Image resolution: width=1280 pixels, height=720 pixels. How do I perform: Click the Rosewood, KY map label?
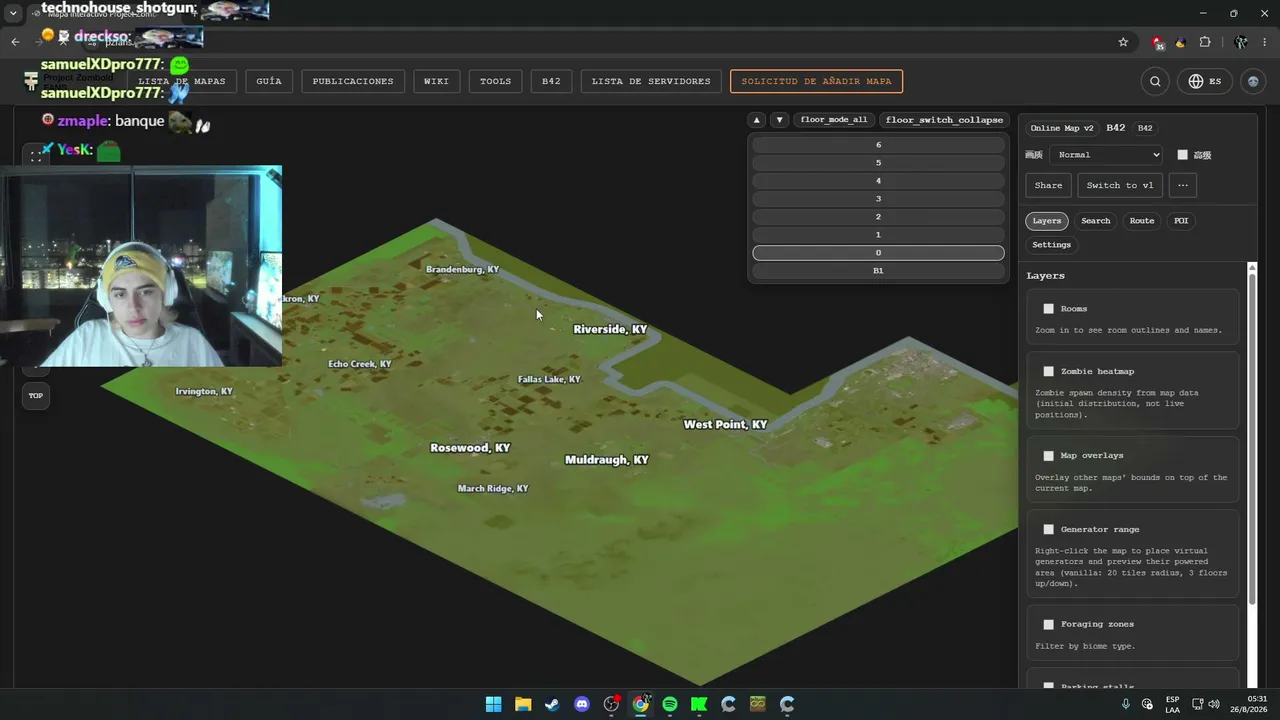[470, 448]
